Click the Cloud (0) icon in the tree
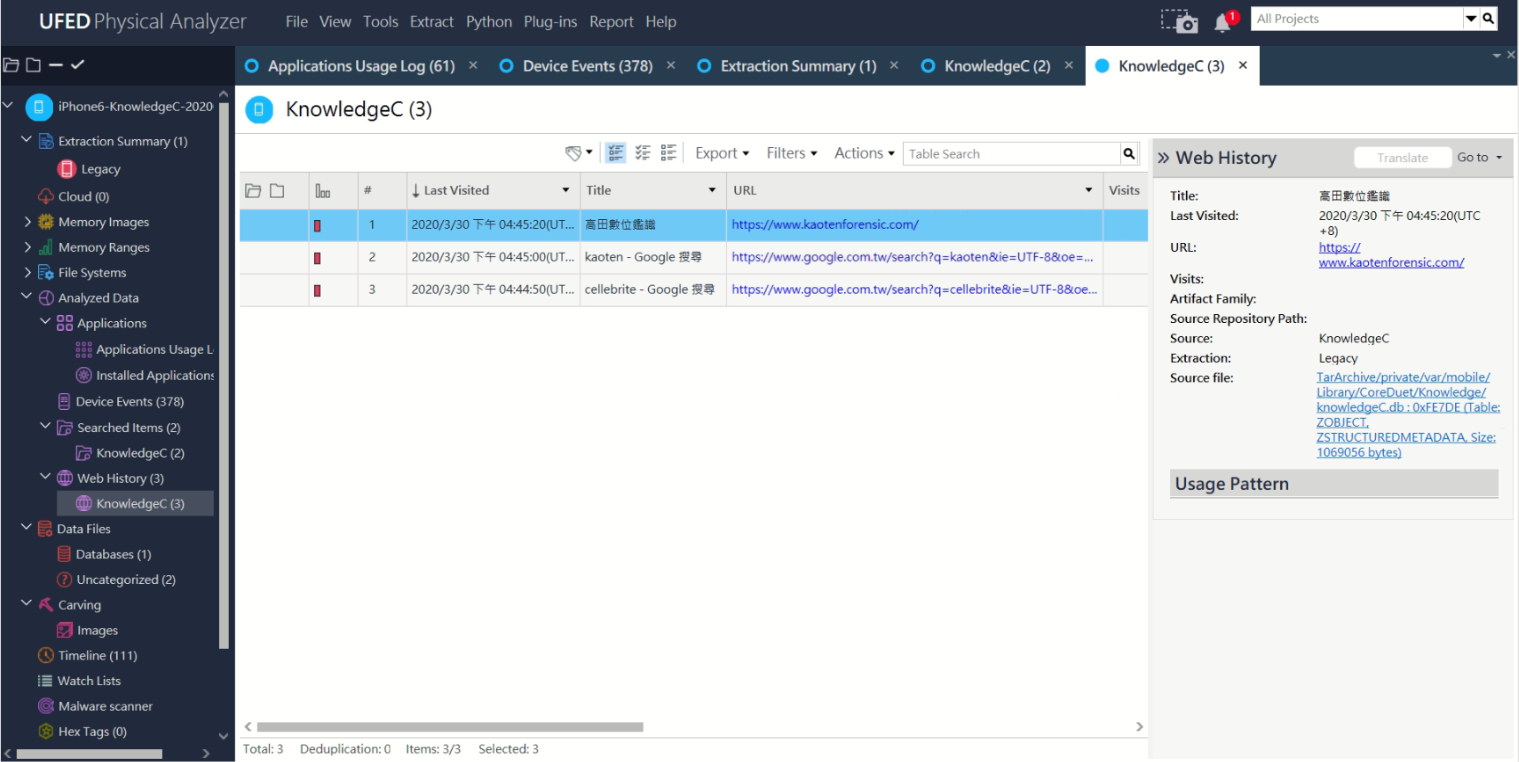Screen dimensions: 1519x762 [46, 196]
